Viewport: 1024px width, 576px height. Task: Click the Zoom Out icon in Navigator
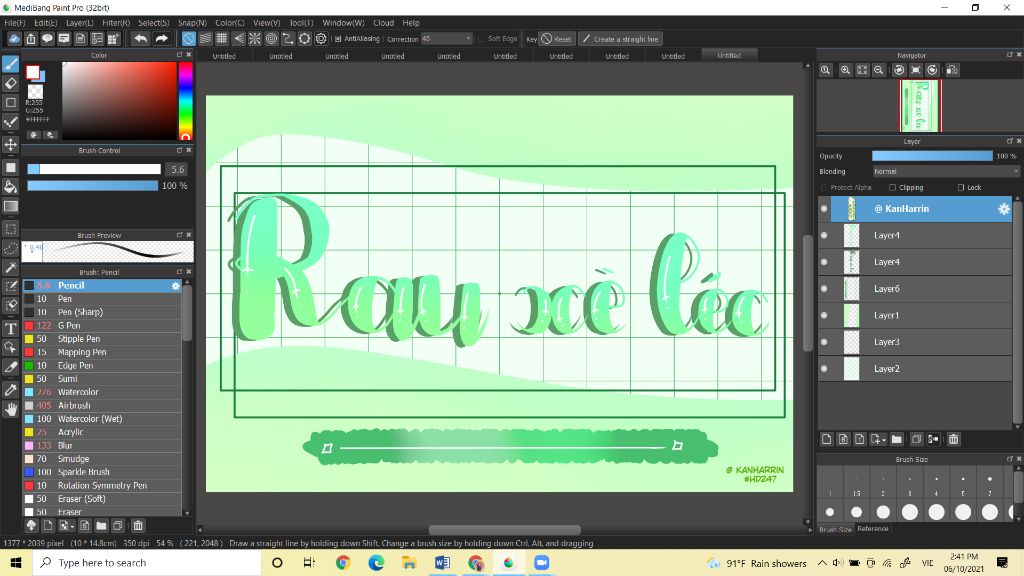tap(879, 70)
